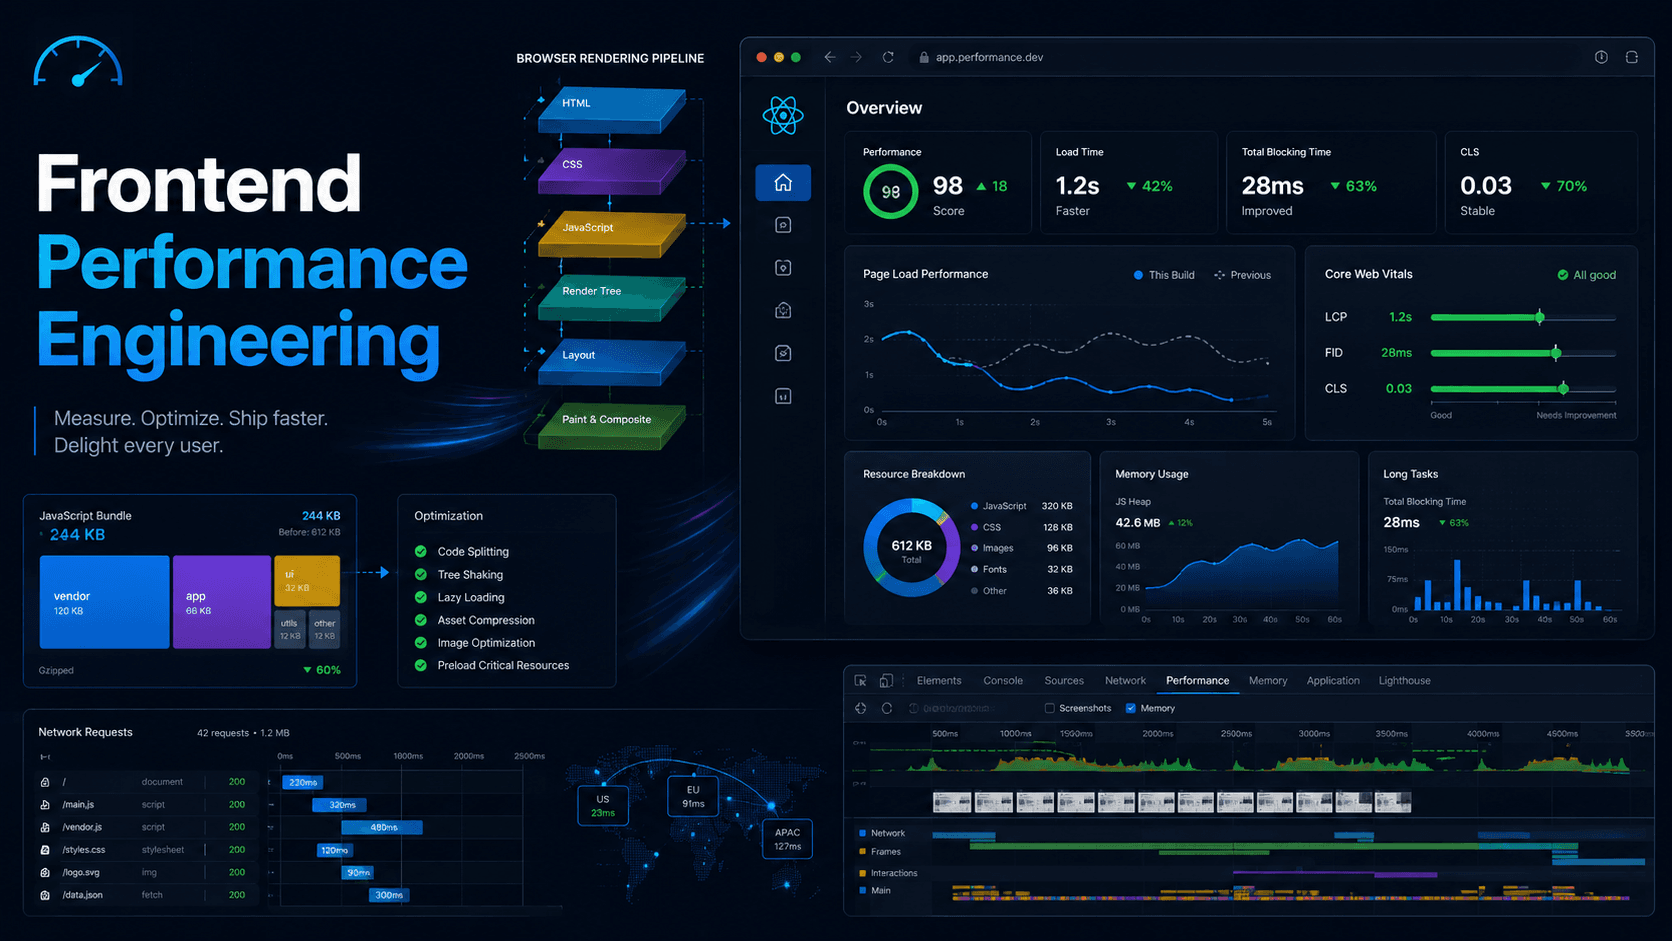Click the HTML layer in rendering pipeline
The image size is (1672, 941).
point(611,109)
